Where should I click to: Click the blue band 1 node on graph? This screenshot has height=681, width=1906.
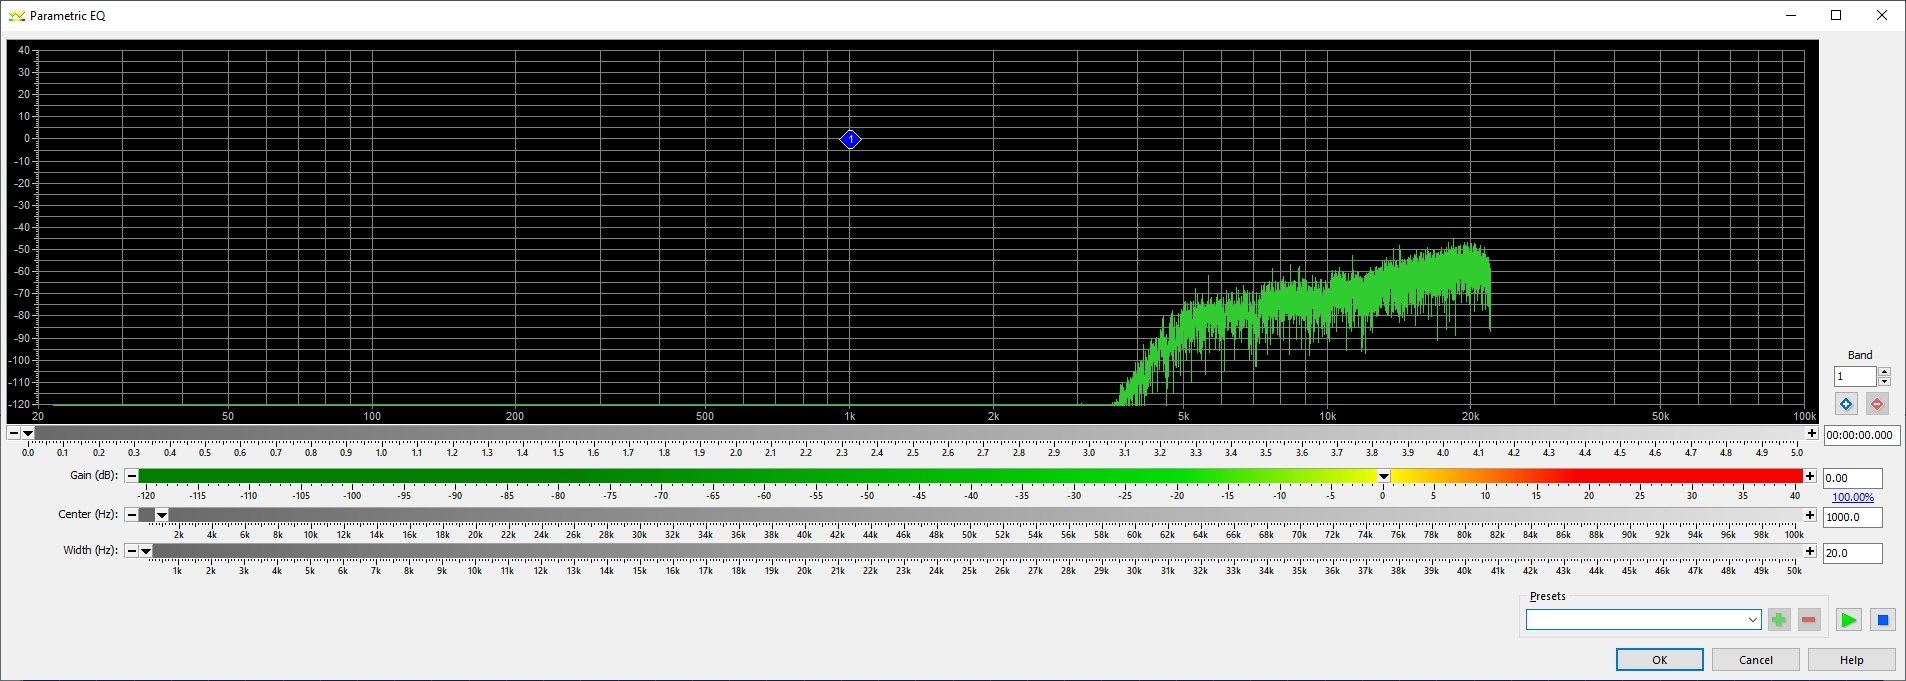850,140
